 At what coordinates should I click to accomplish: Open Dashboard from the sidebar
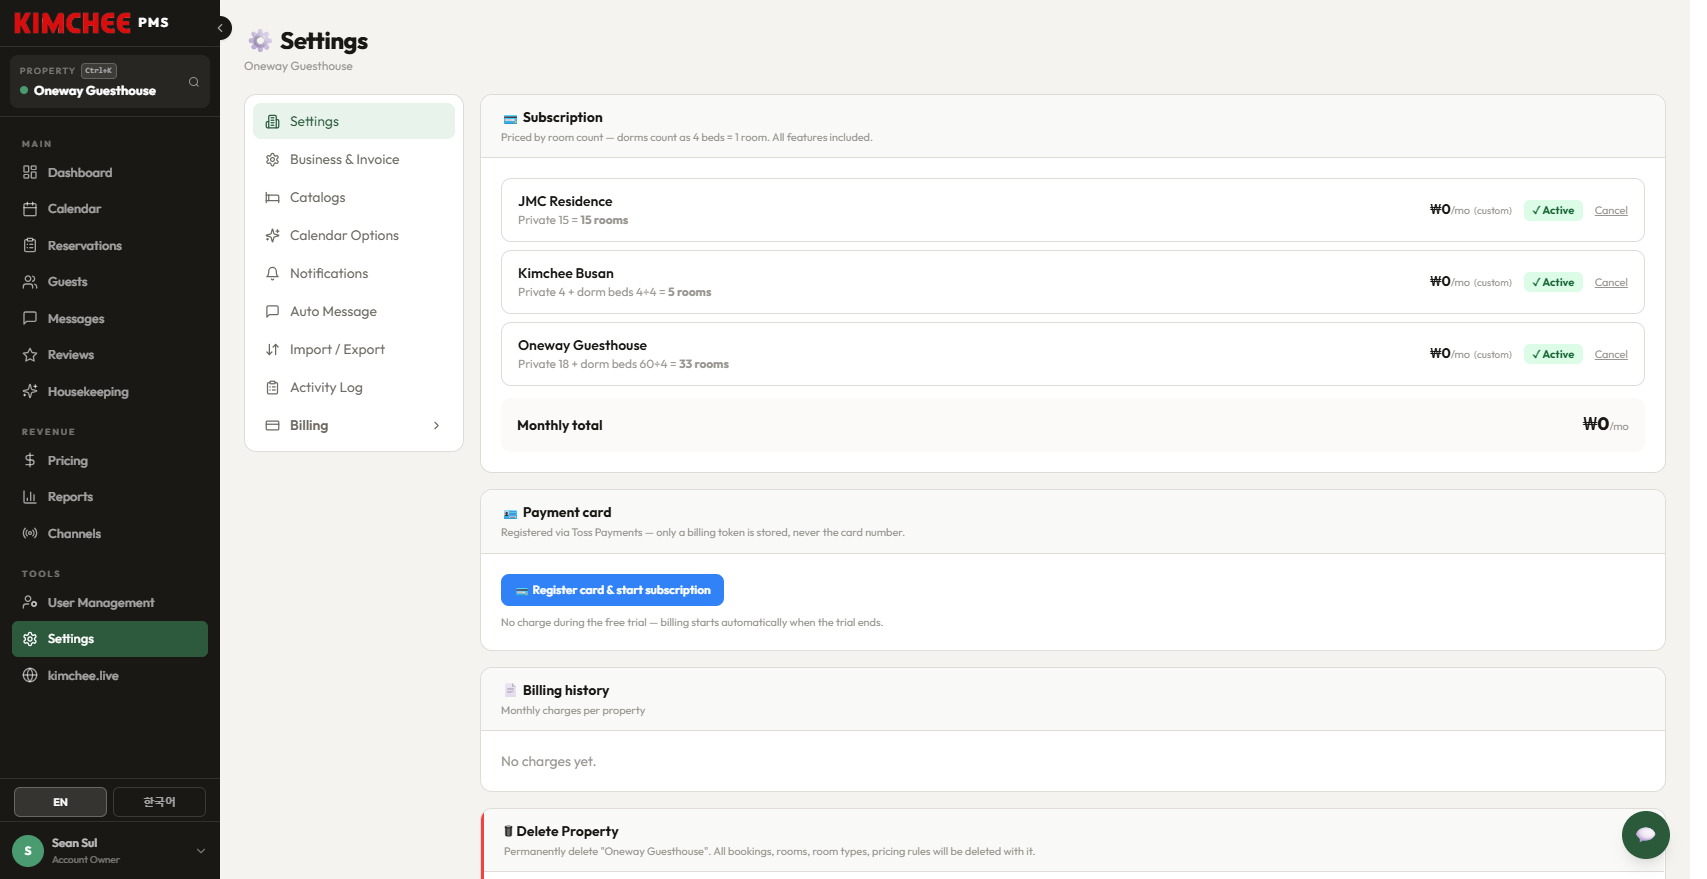click(110, 172)
